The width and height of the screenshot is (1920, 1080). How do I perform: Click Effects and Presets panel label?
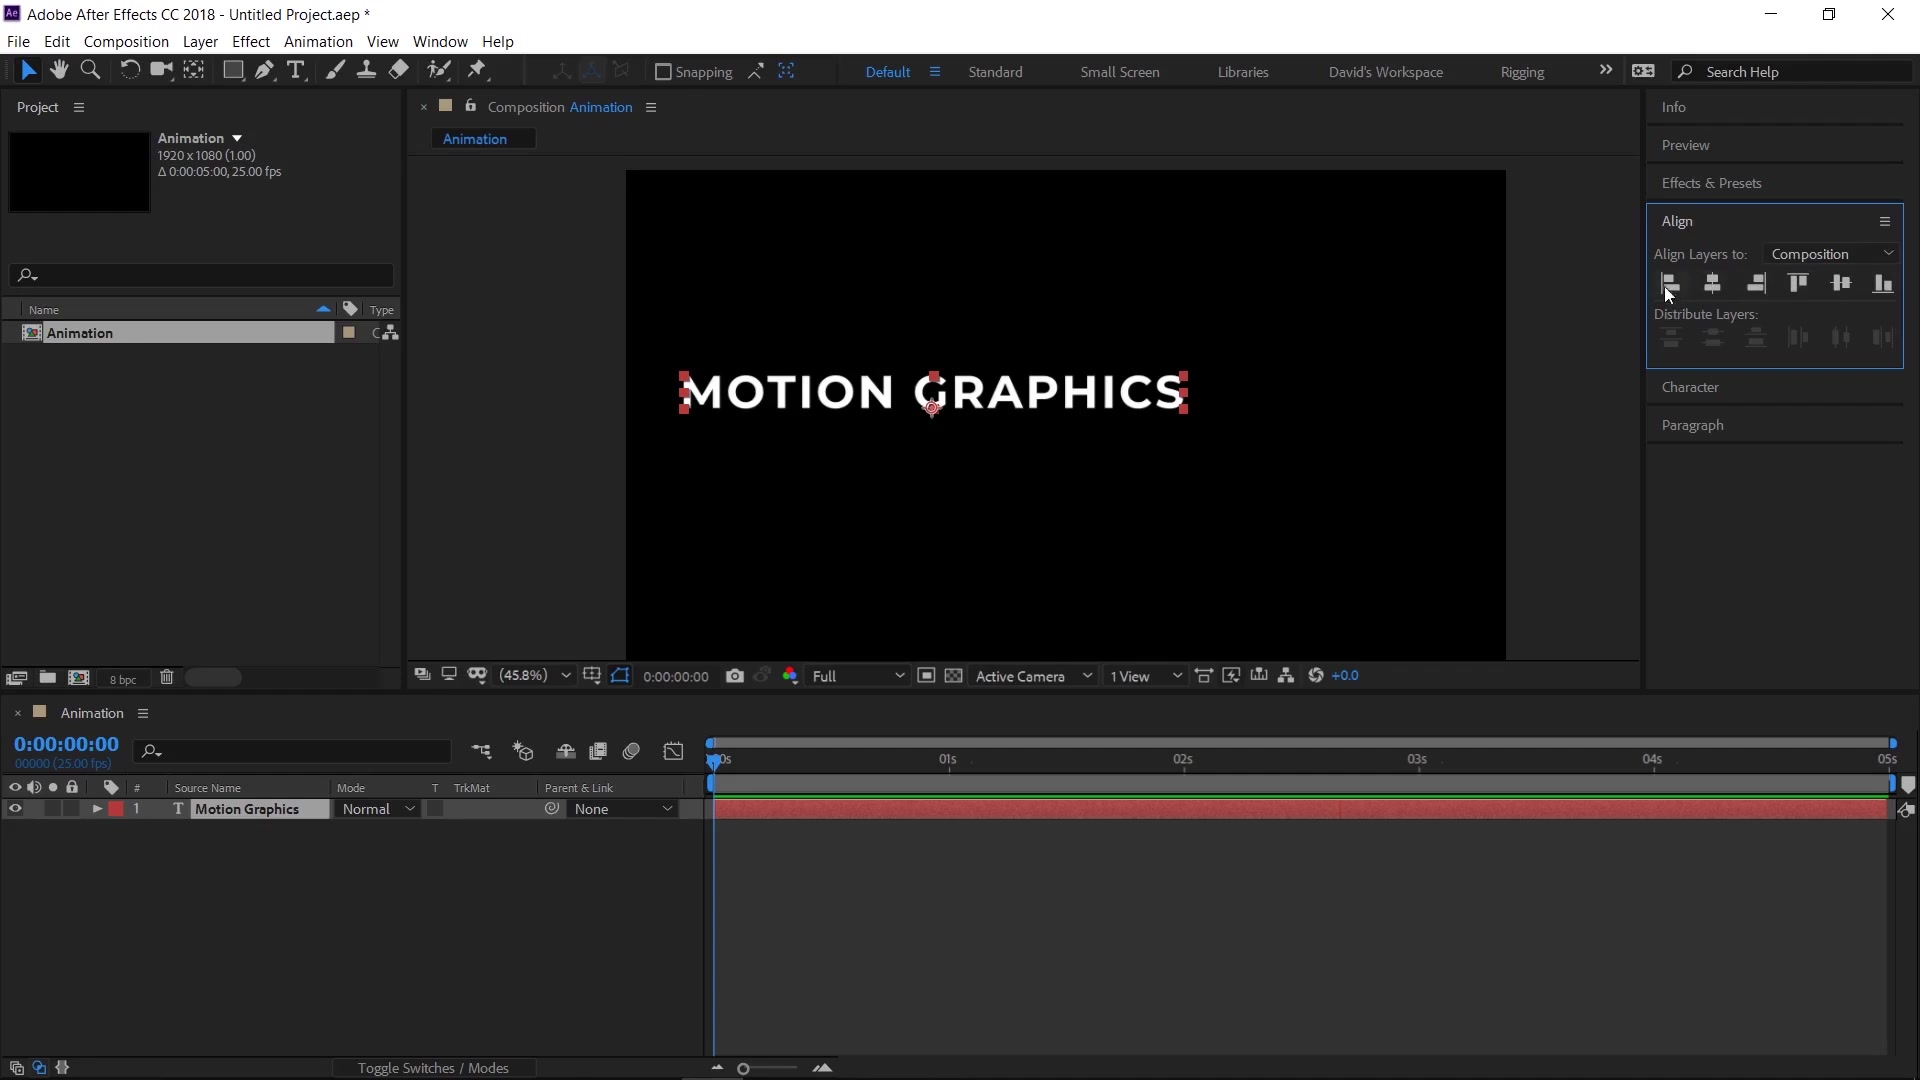1710,181
